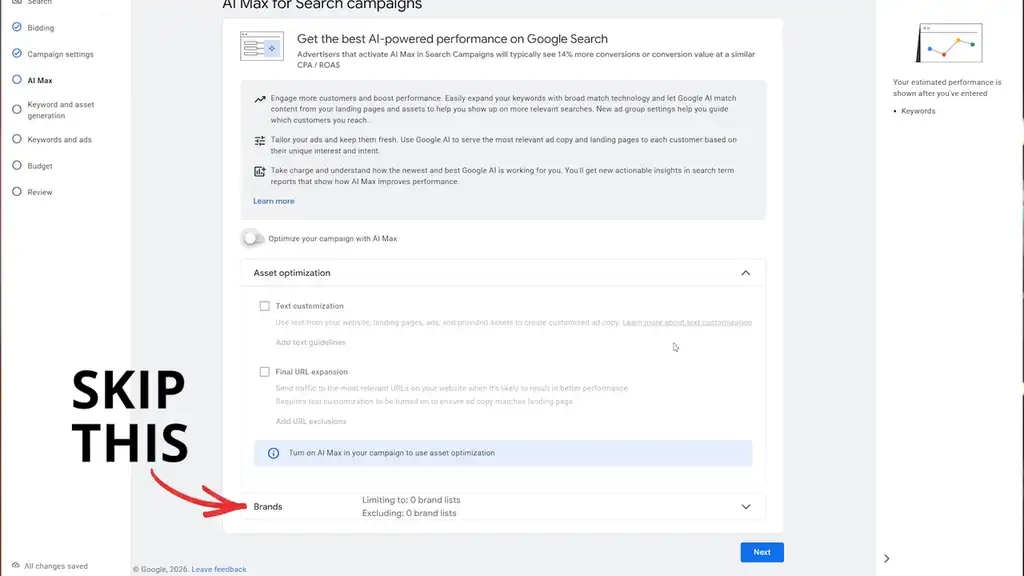Check the Text customization checkbox
1024x576 pixels.
(x=264, y=306)
